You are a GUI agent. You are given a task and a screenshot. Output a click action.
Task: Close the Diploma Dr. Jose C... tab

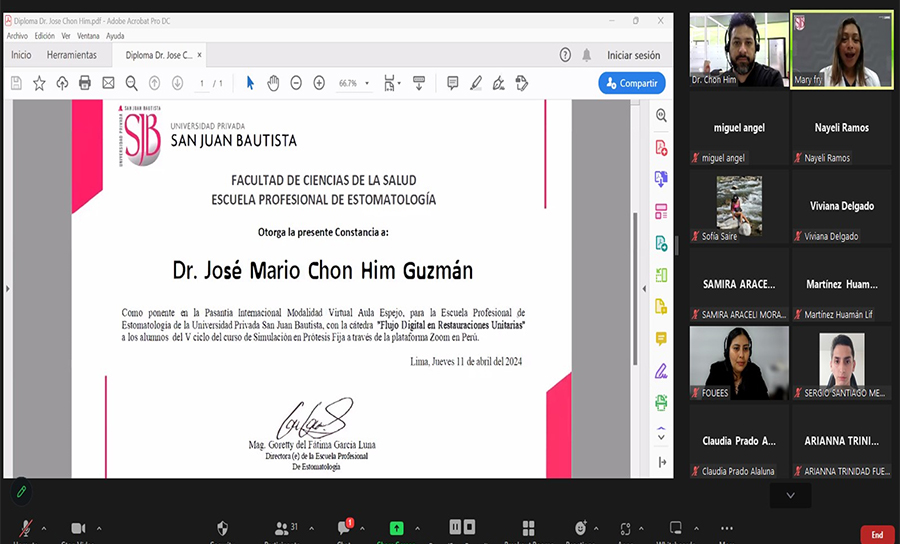(x=200, y=55)
